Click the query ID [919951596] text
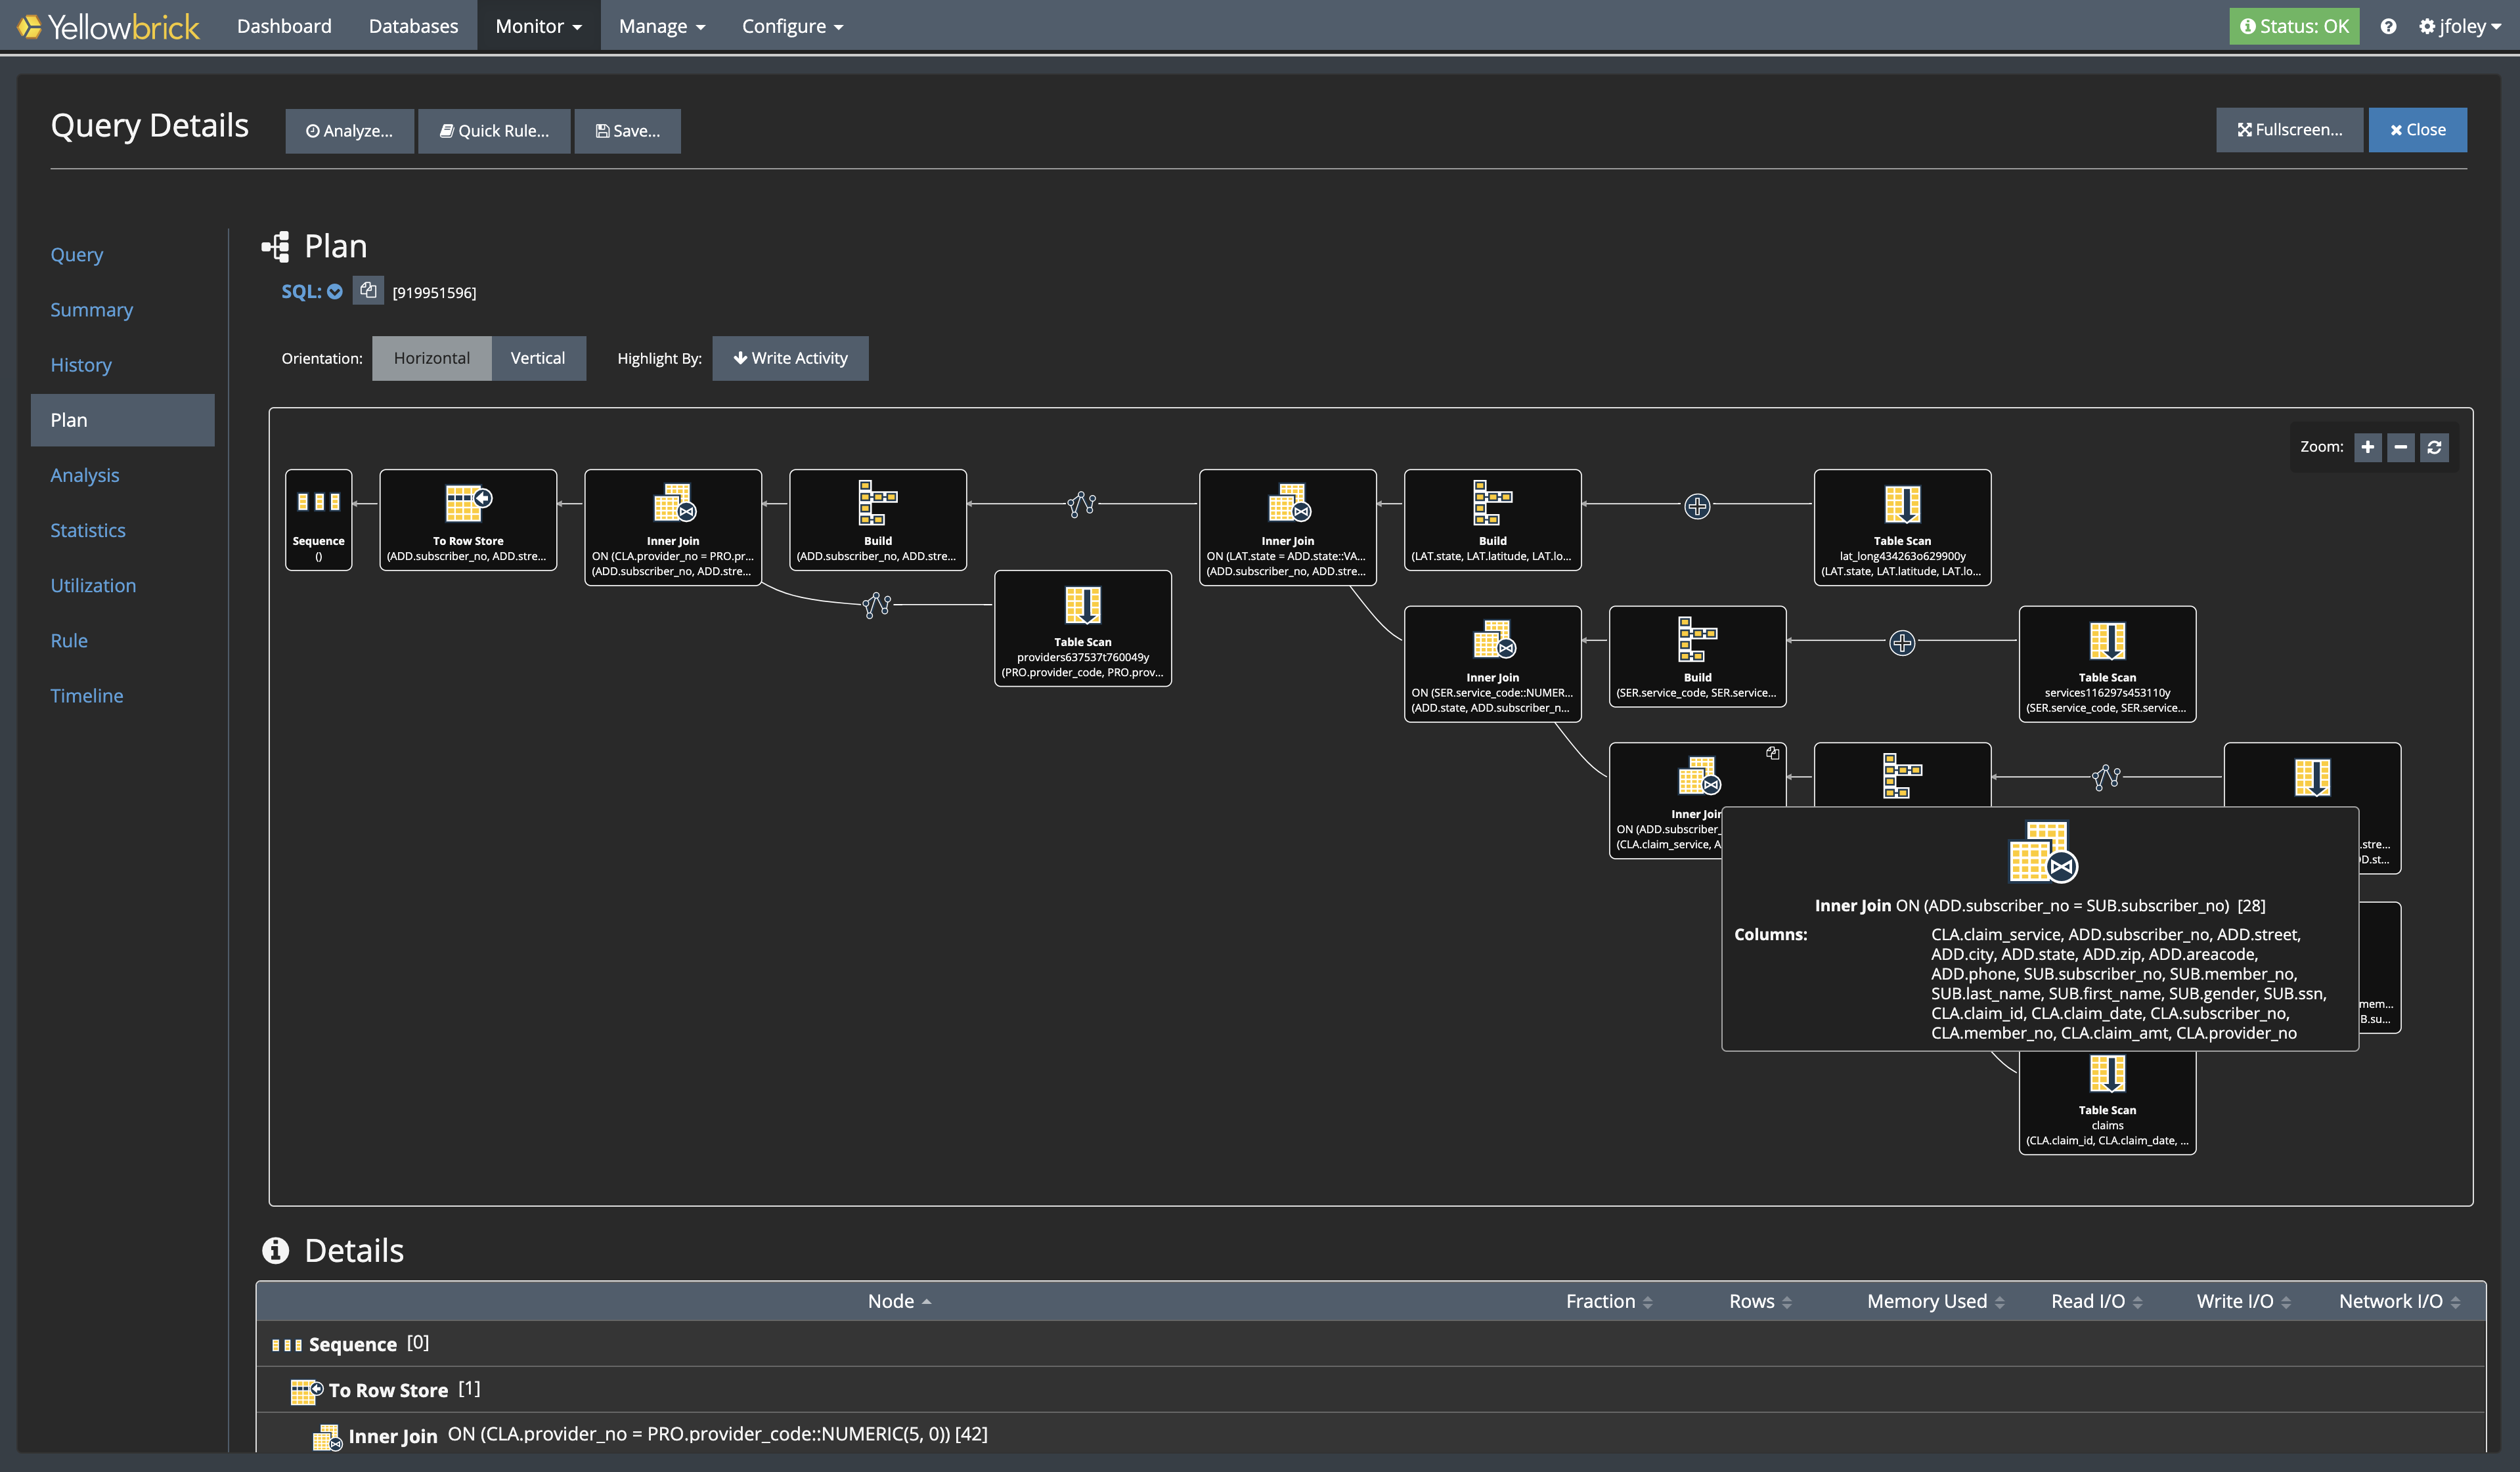Image resolution: width=2520 pixels, height=1472 pixels. (x=434, y=292)
